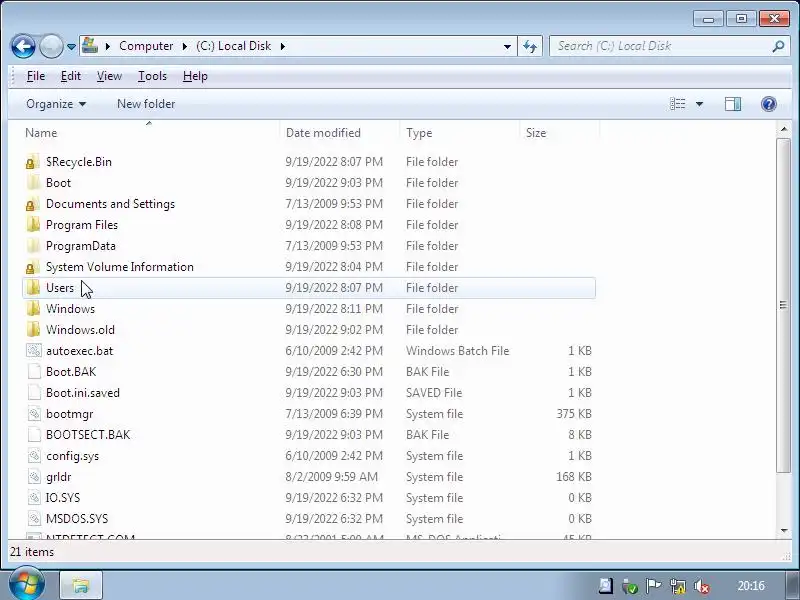Open the View menu
Image resolution: width=800 pixels, height=600 pixels.
coord(109,76)
